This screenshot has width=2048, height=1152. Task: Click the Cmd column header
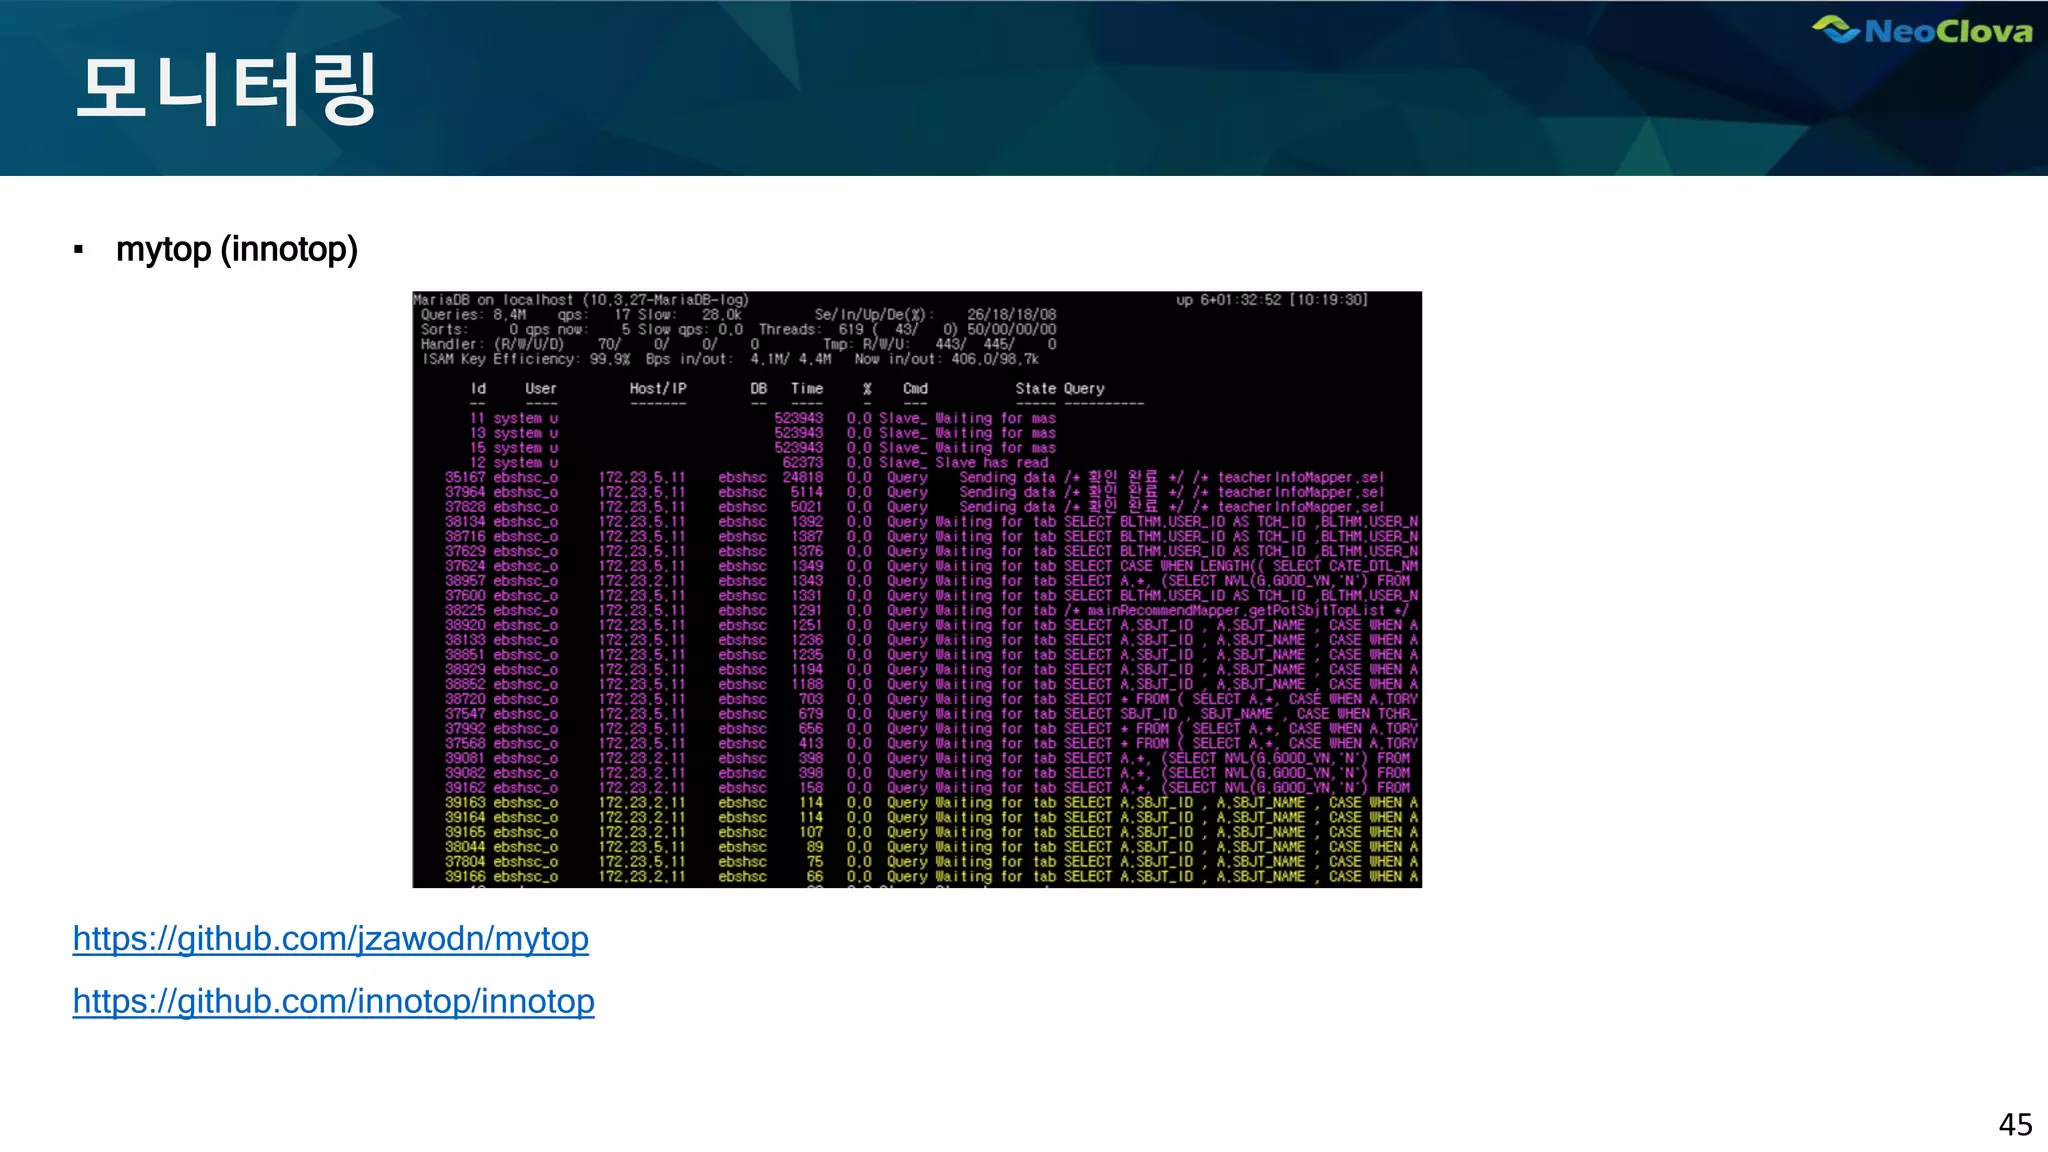pos(915,388)
